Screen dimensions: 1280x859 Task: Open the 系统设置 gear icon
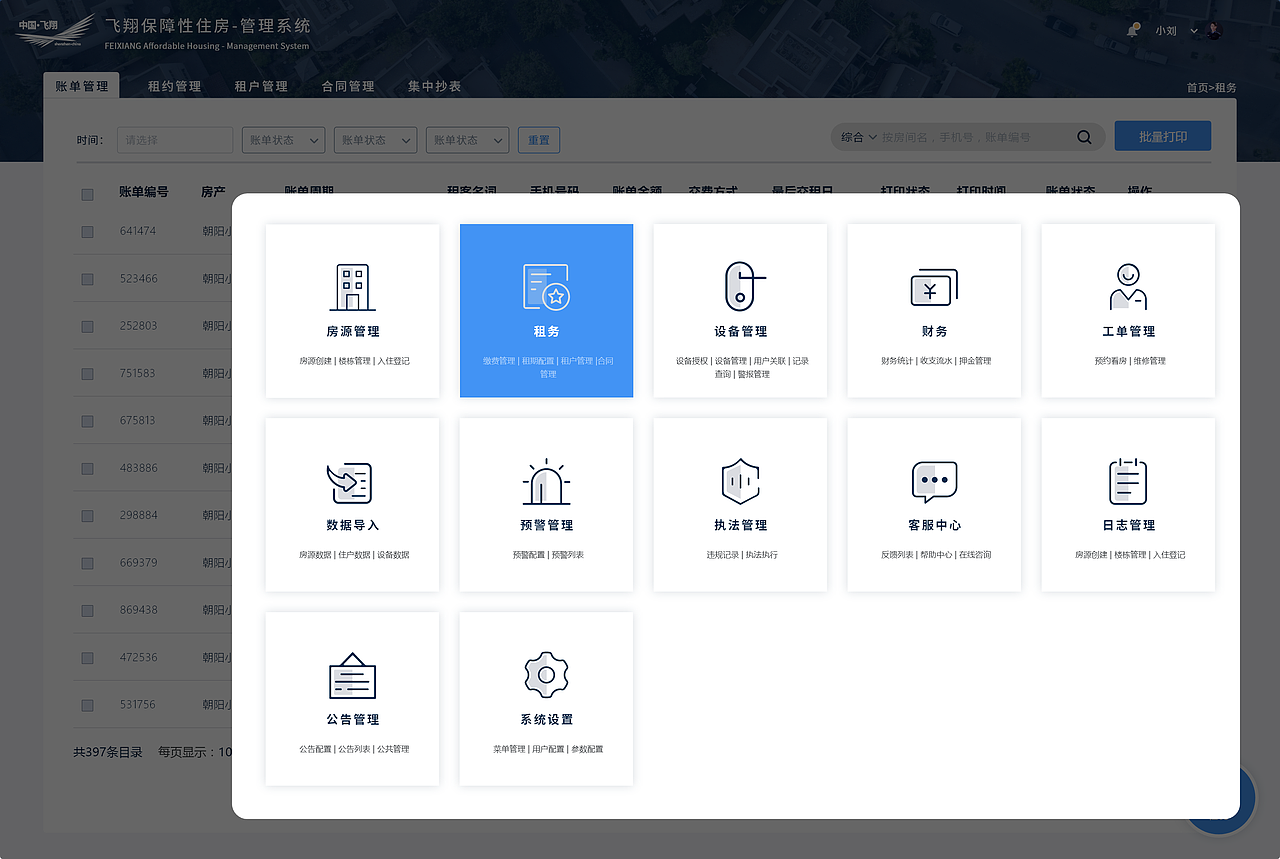[x=546, y=675]
